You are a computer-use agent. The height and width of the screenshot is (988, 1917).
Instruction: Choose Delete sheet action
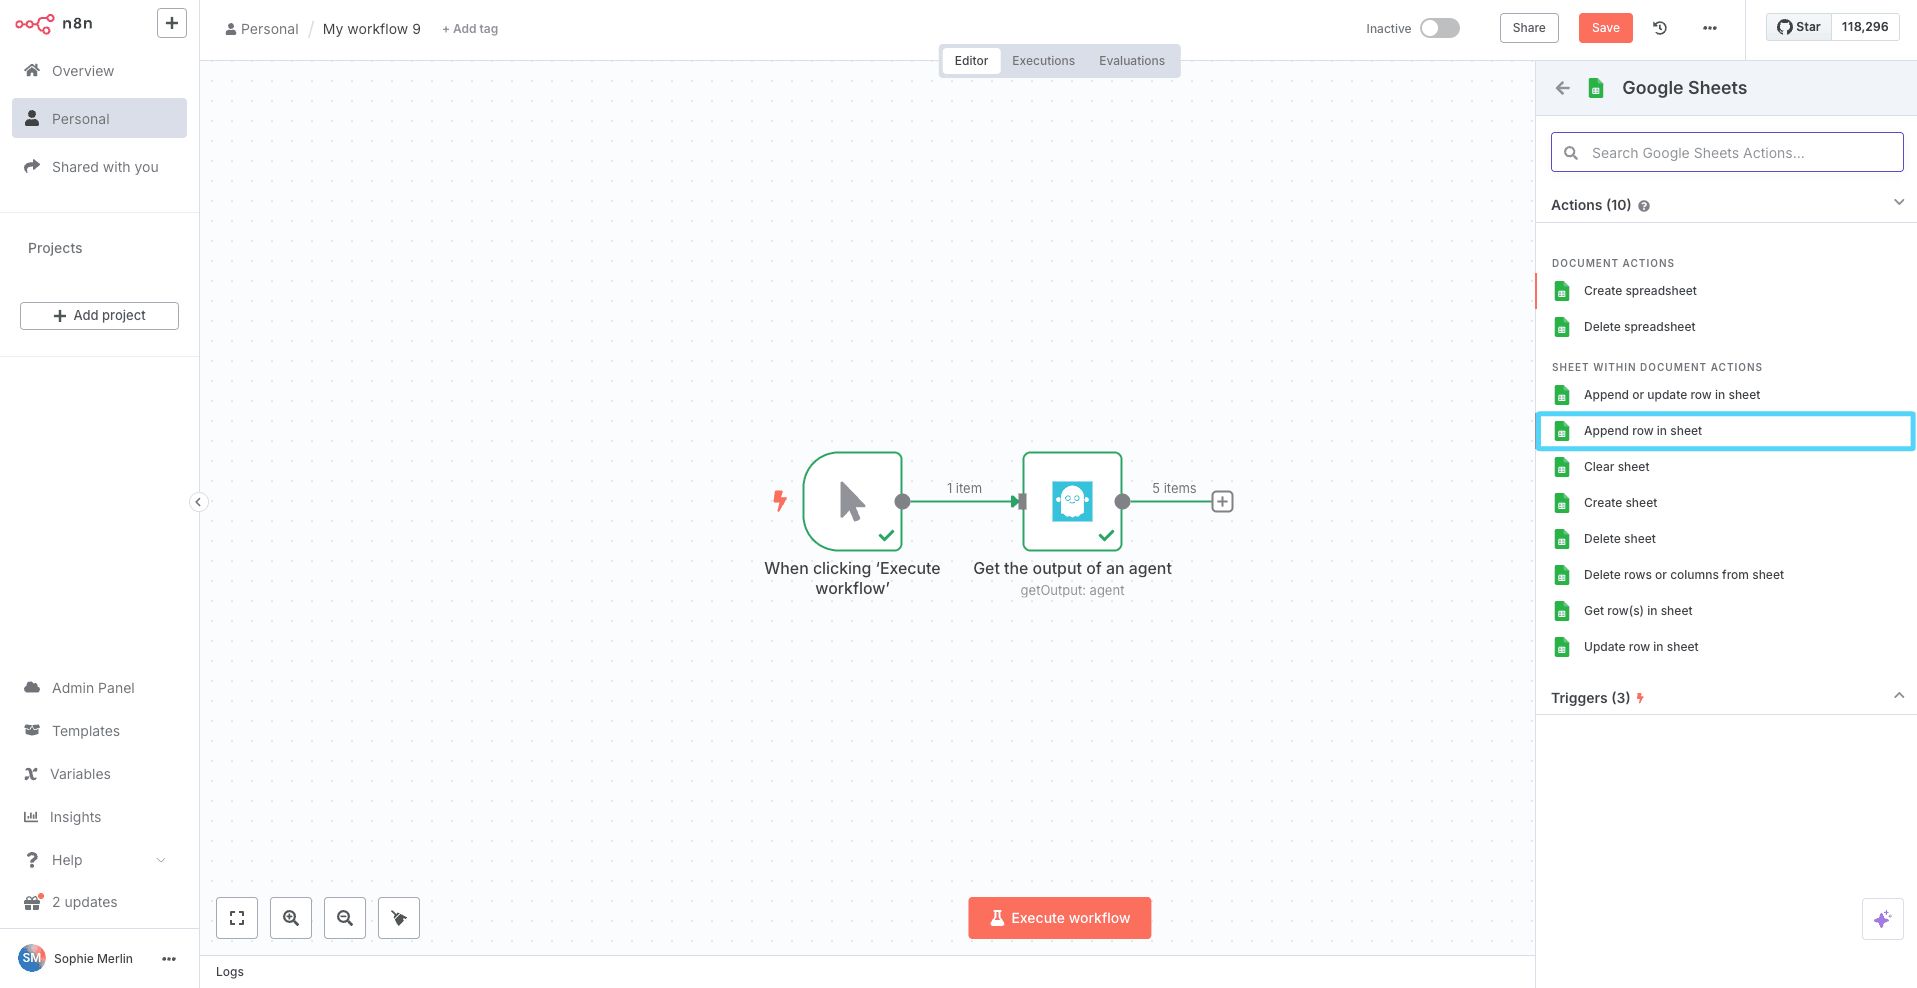click(1726, 539)
